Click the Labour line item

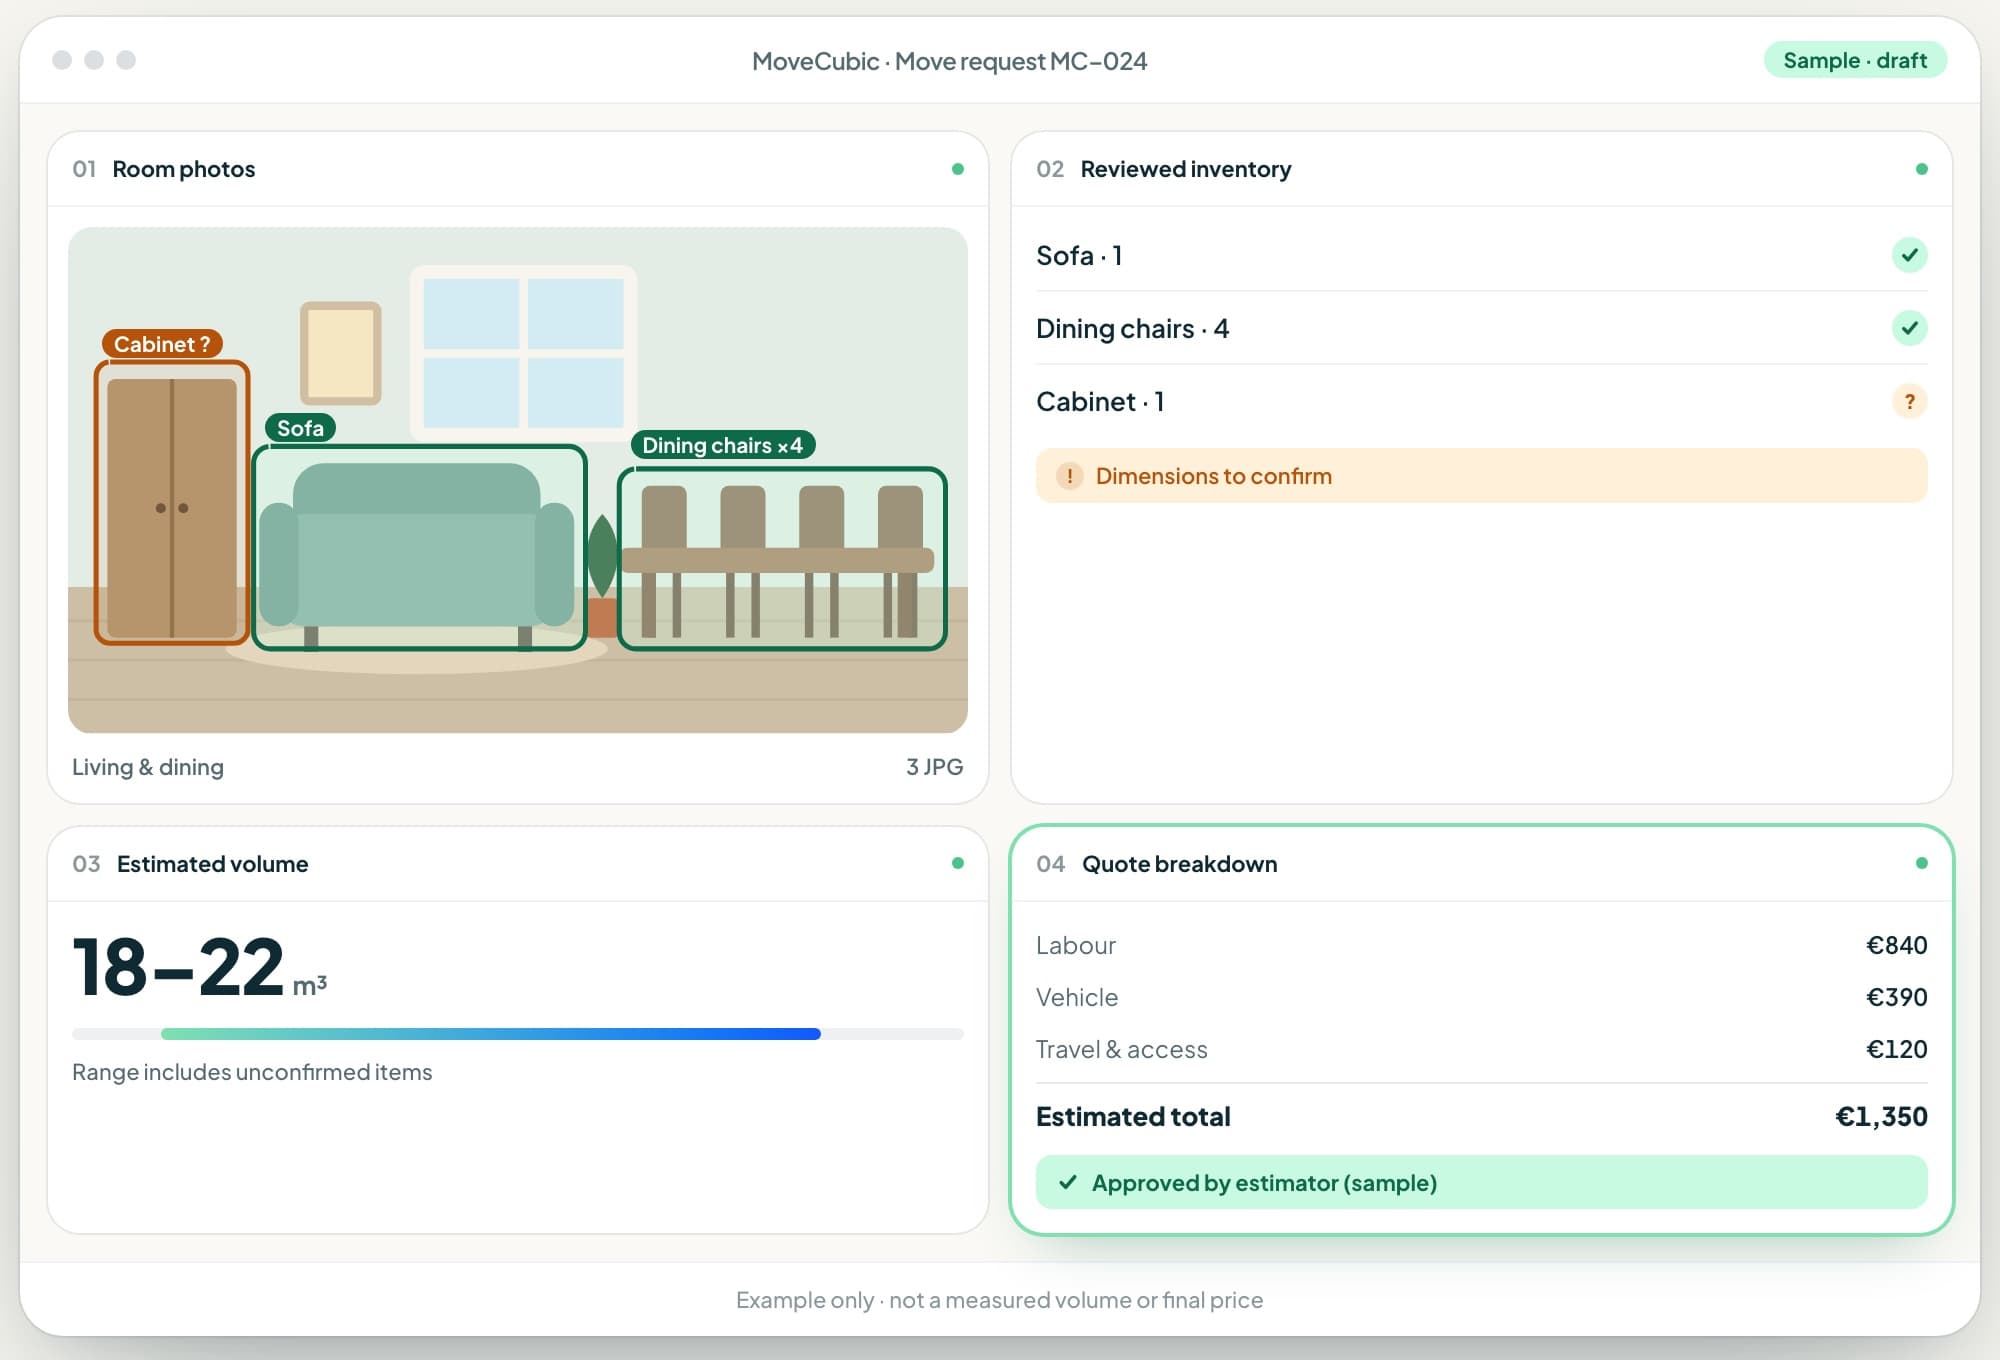pyautogui.click(x=1481, y=945)
